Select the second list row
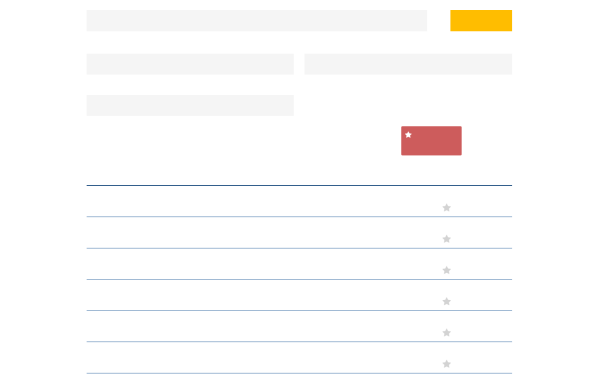Image resolution: width=600 pixels, height=375 pixels. (x=299, y=233)
